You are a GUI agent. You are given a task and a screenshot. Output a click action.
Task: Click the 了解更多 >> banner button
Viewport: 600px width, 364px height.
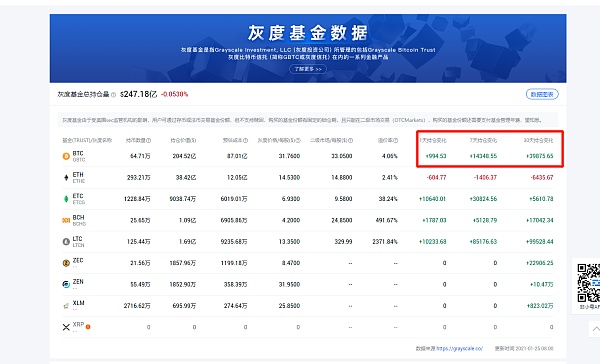[308, 69]
